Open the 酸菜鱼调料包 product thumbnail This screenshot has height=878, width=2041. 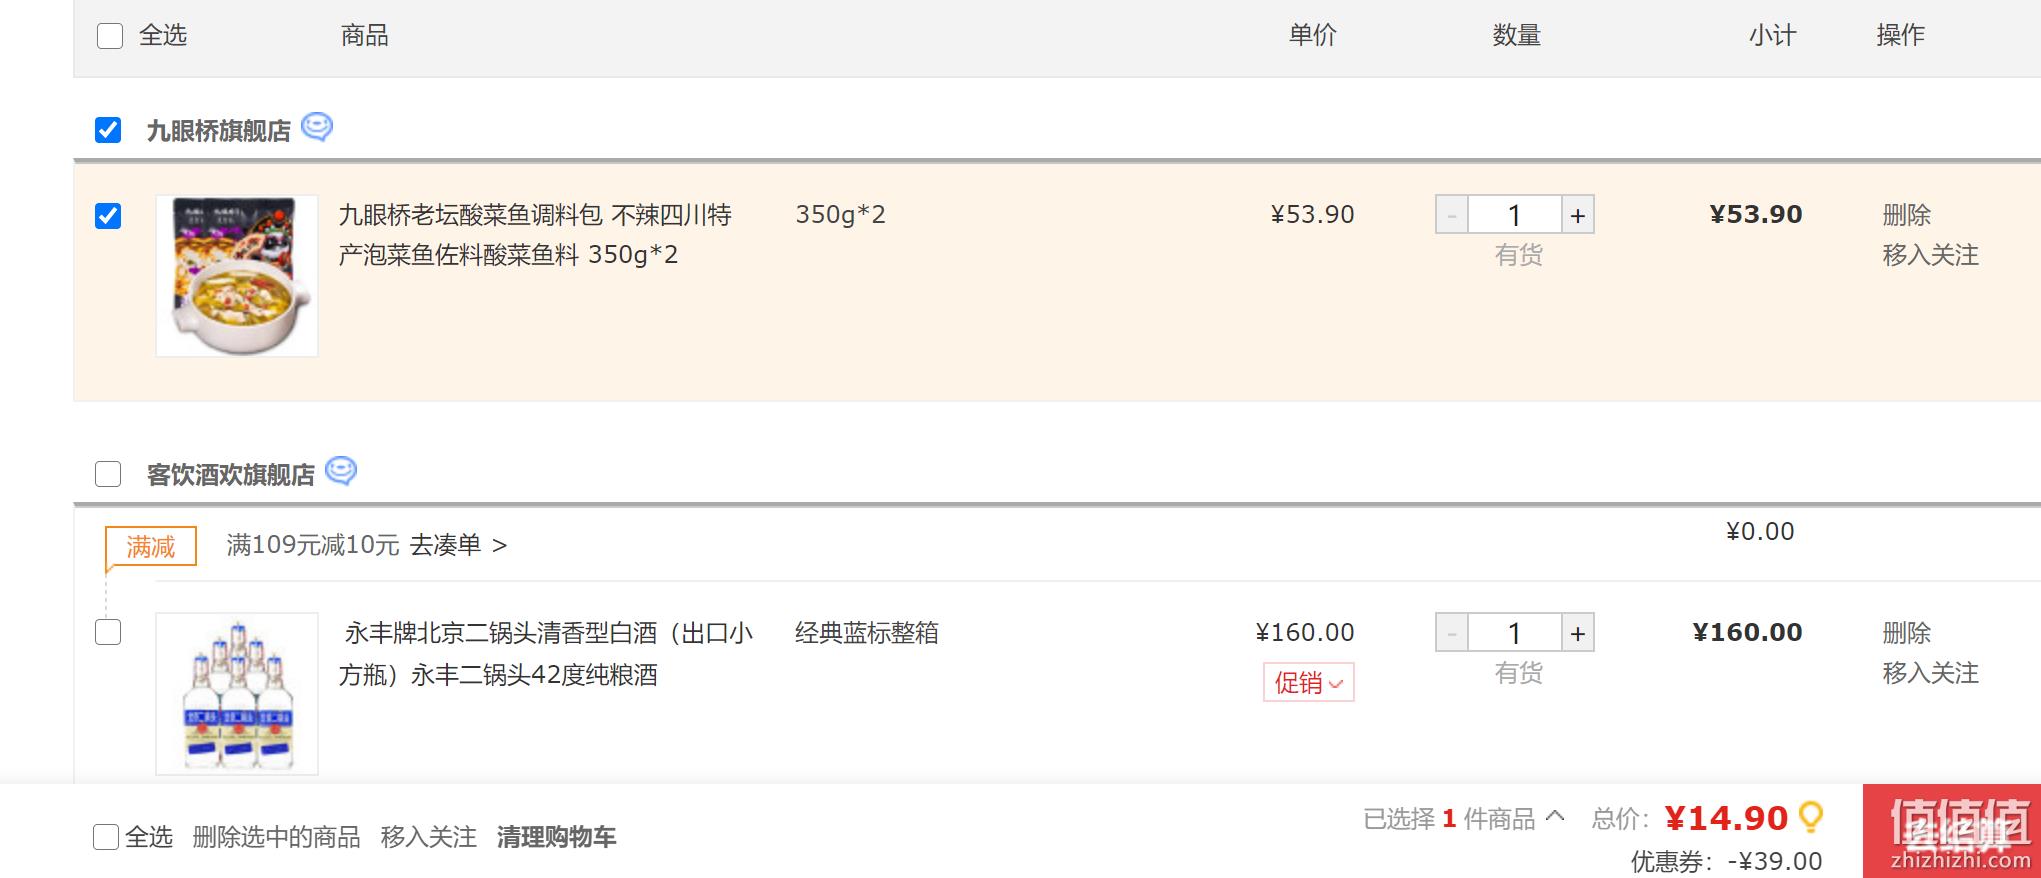[237, 276]
